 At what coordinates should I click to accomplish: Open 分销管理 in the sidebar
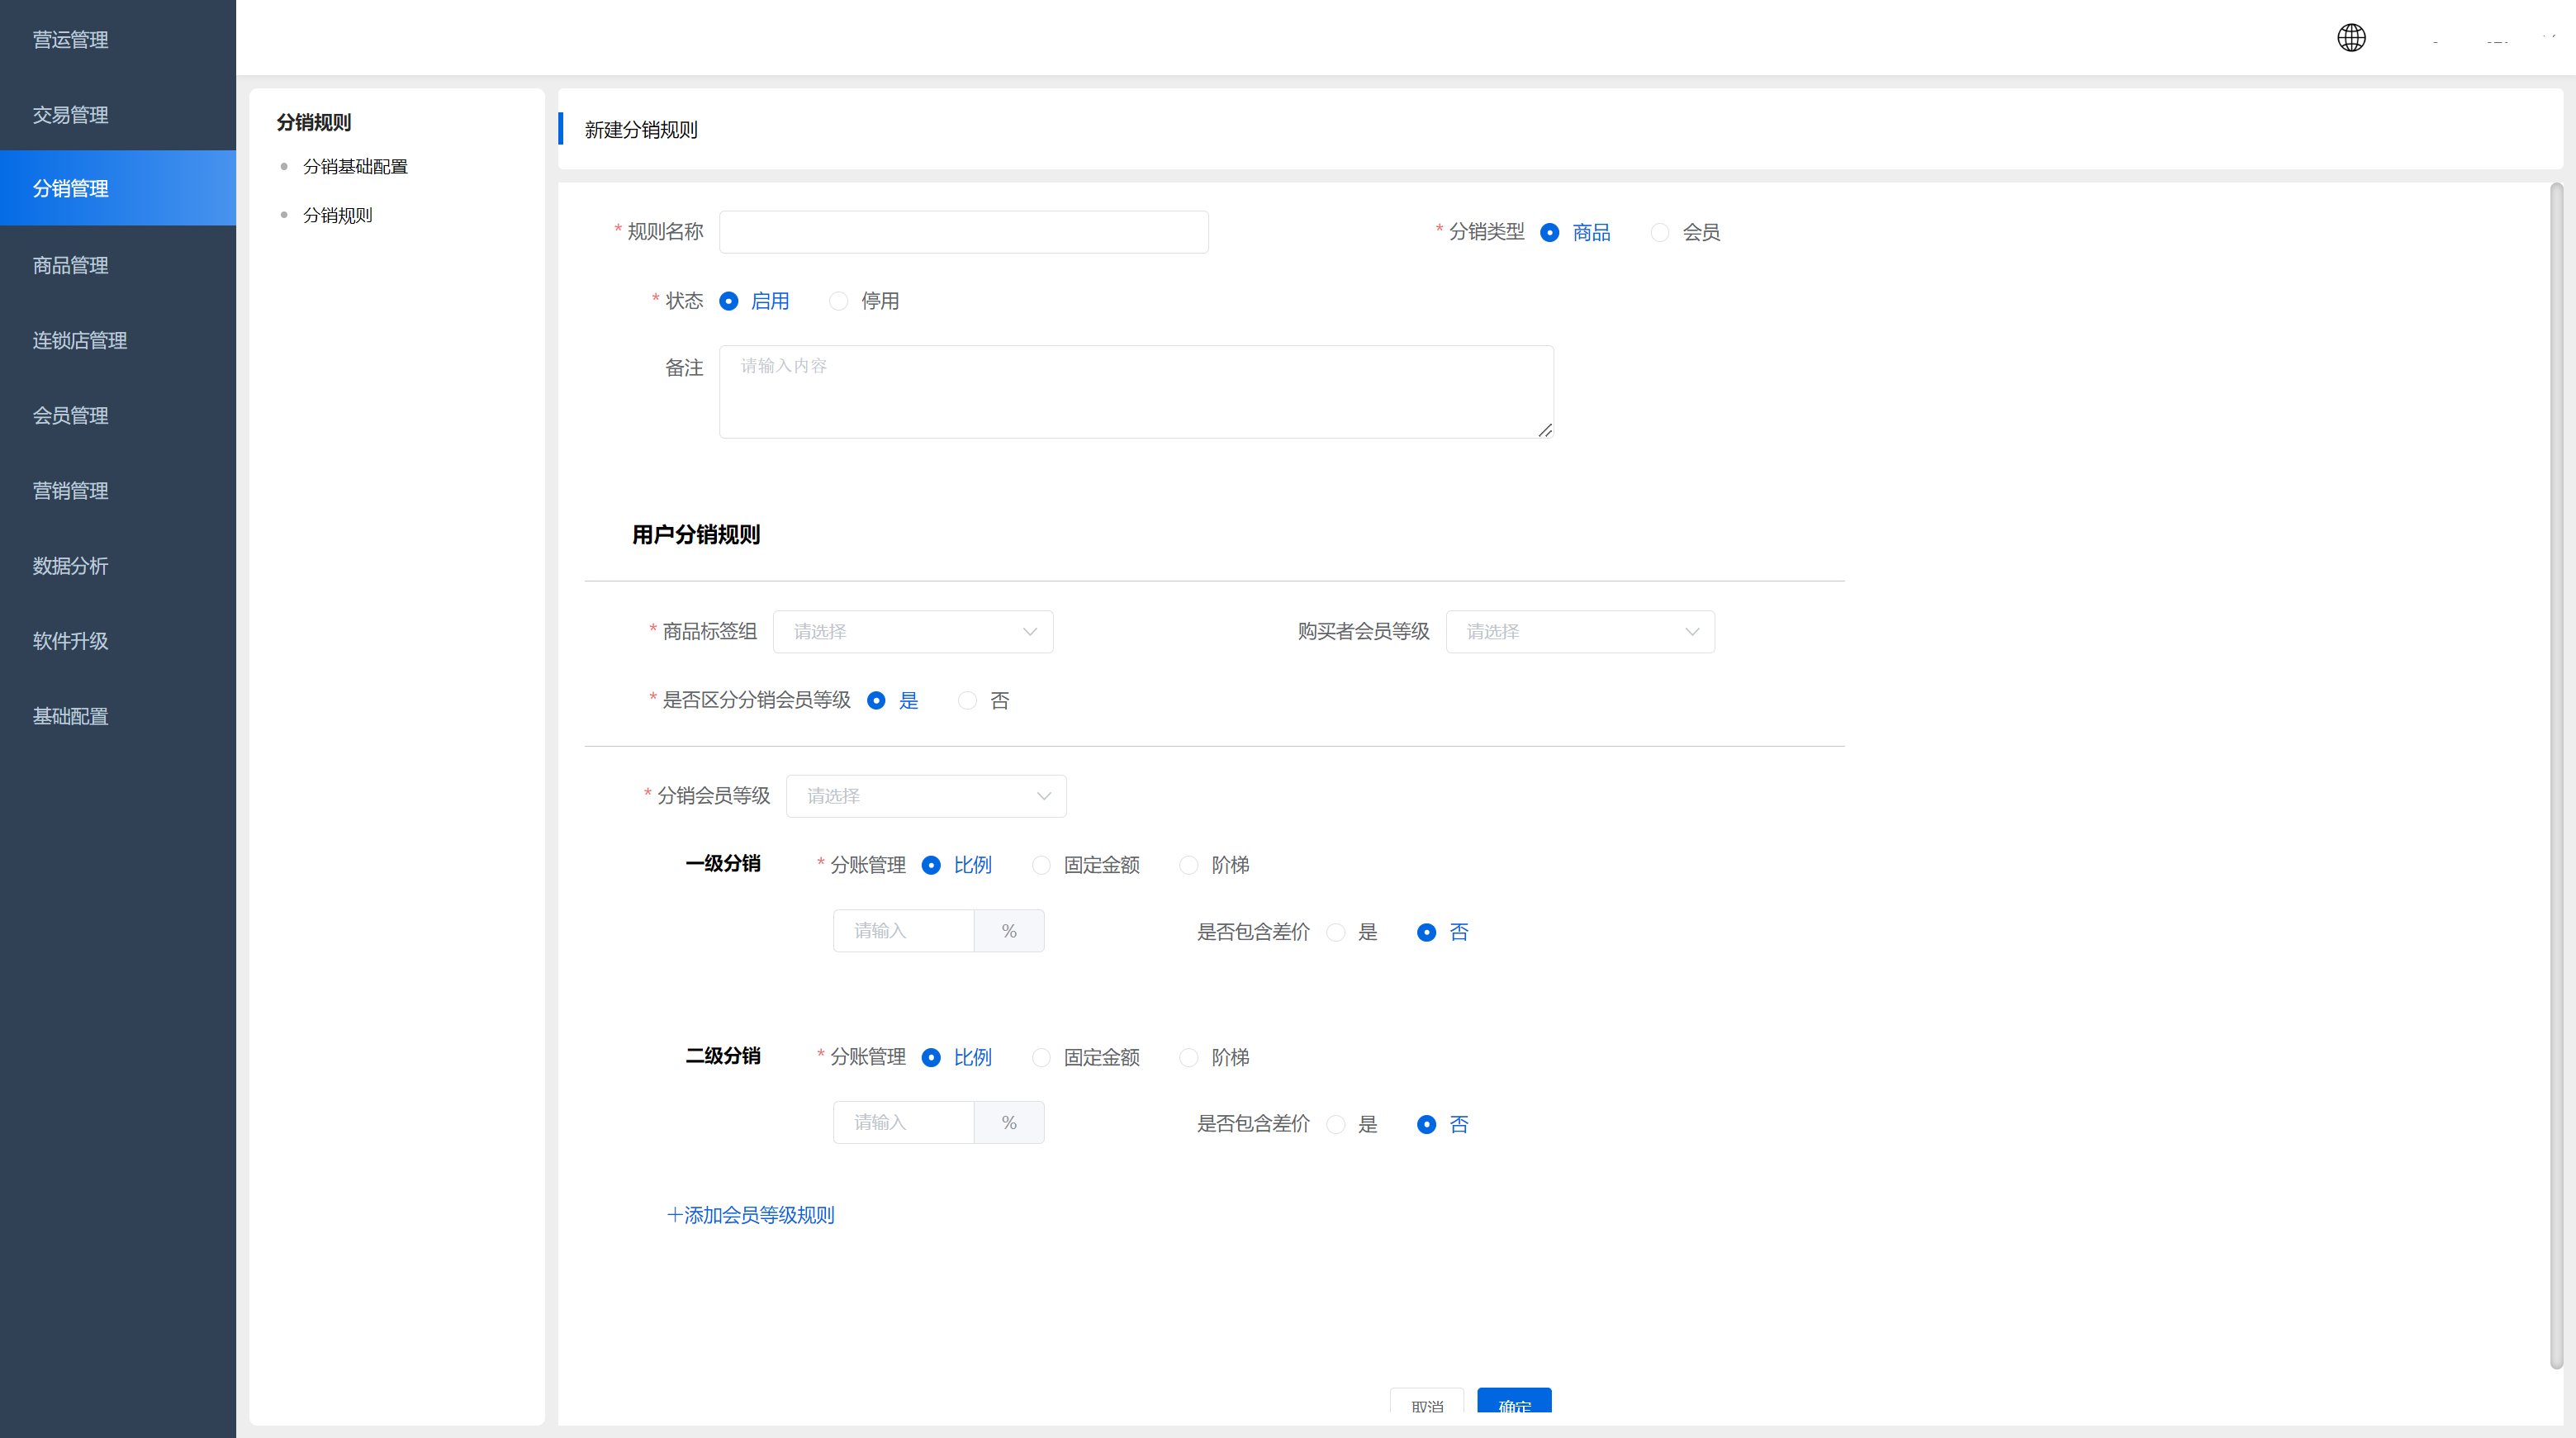tap(118, 188)
